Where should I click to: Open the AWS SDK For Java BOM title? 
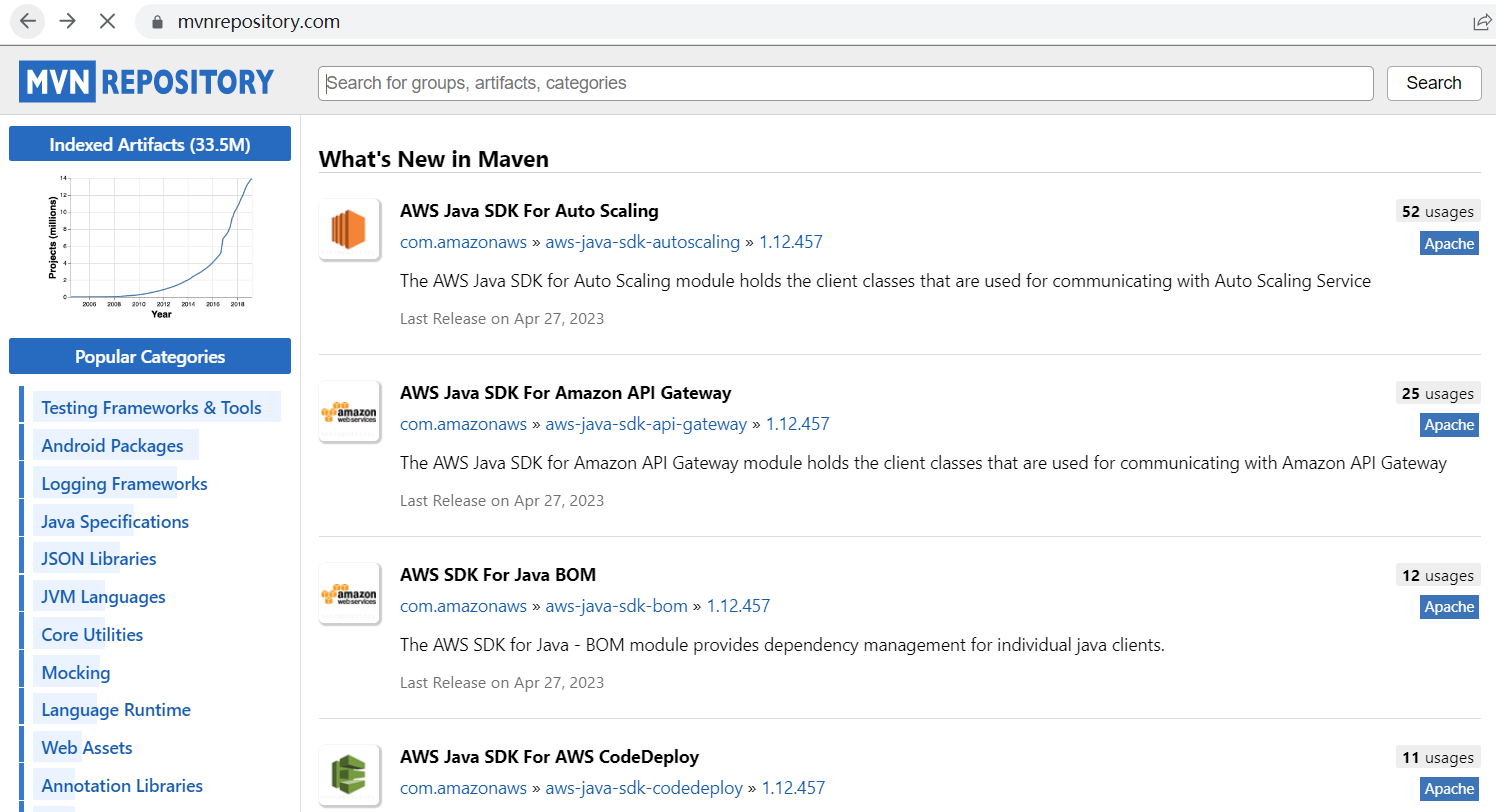point(498,575)
